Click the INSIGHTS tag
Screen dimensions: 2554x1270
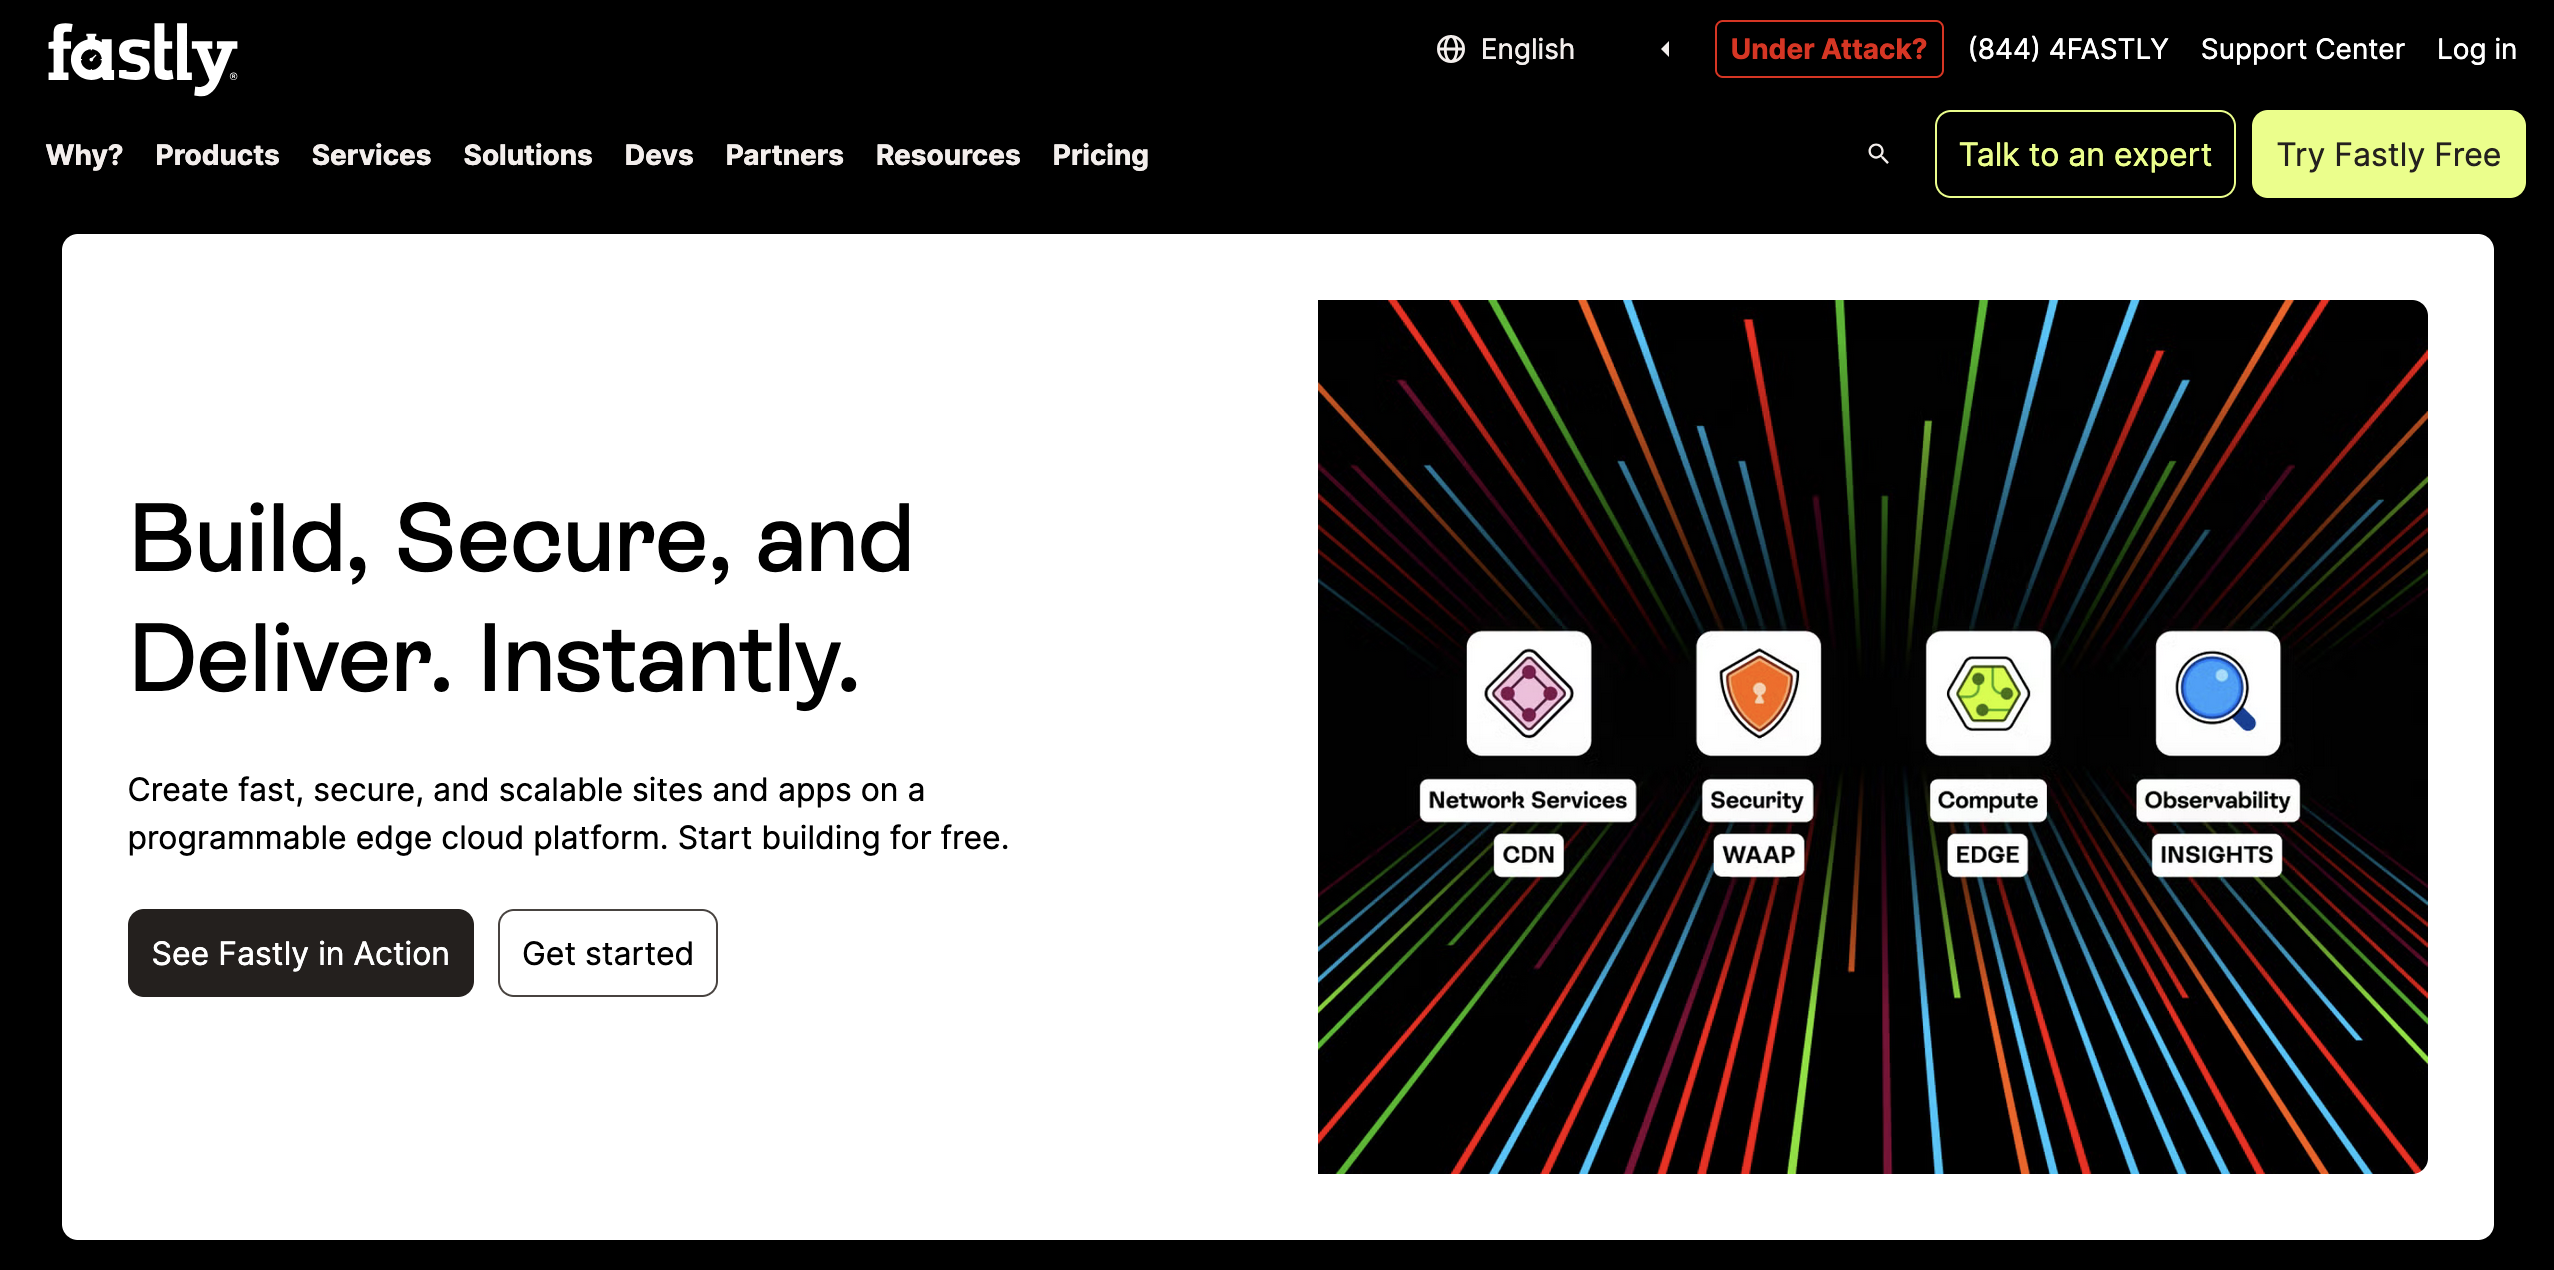tap(2216, 855)
